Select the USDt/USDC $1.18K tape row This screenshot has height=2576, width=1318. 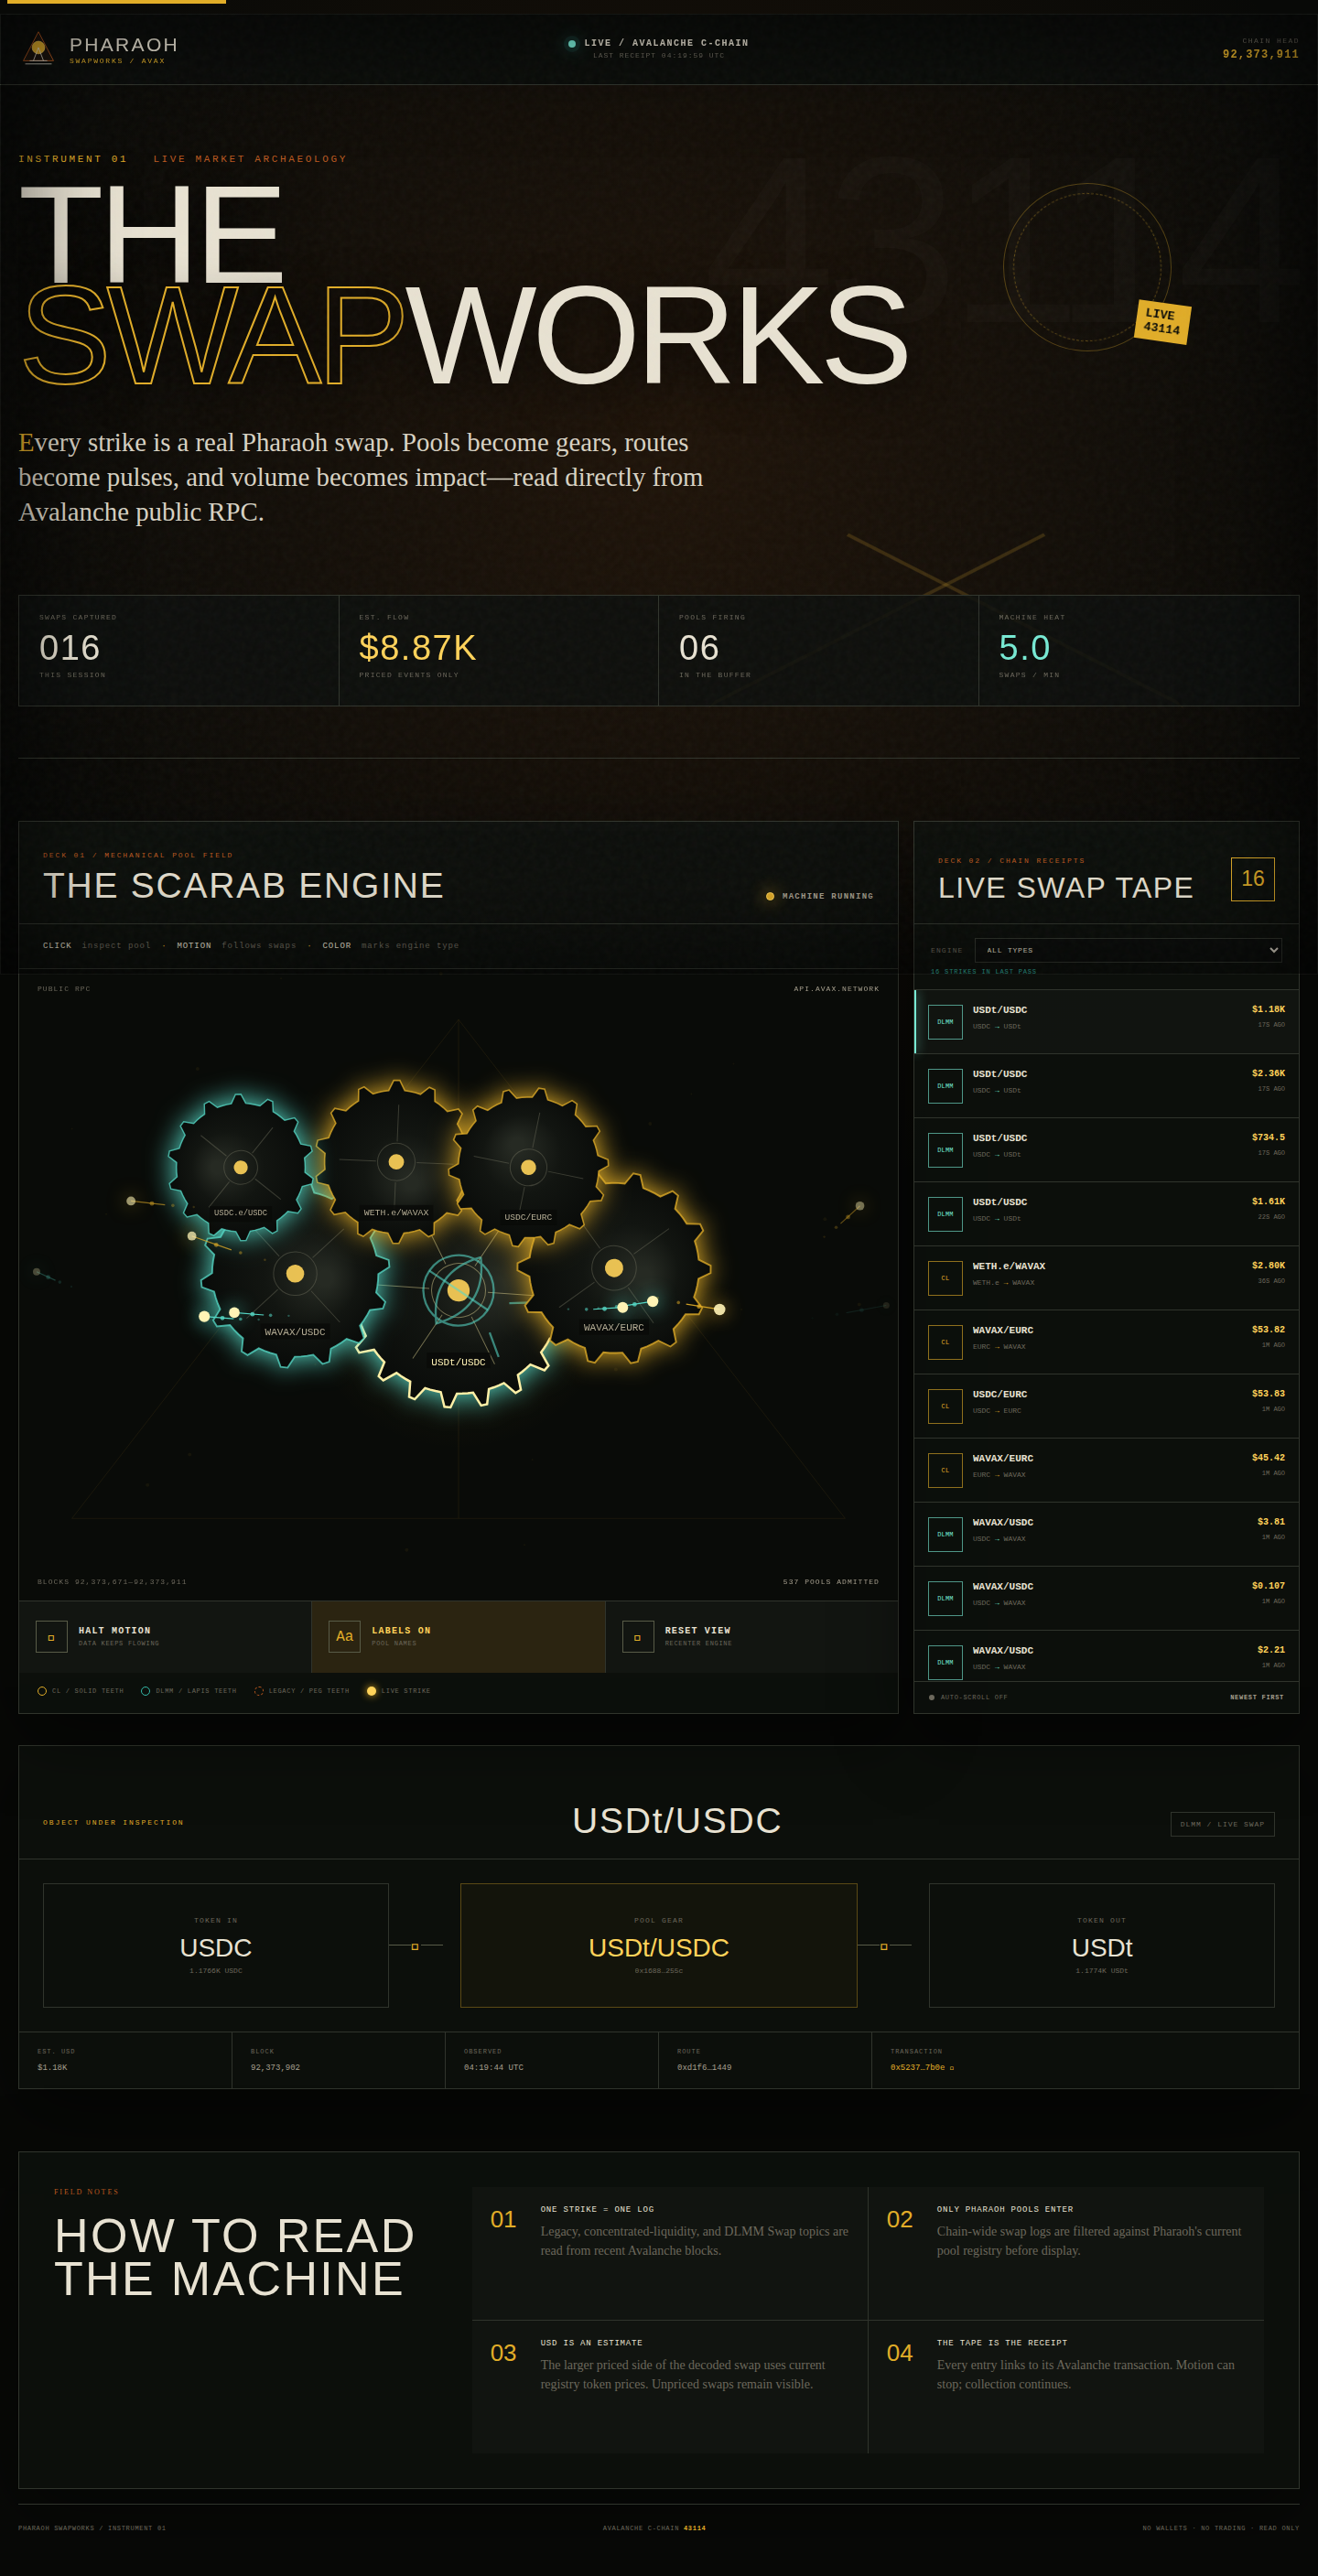1106,1022
